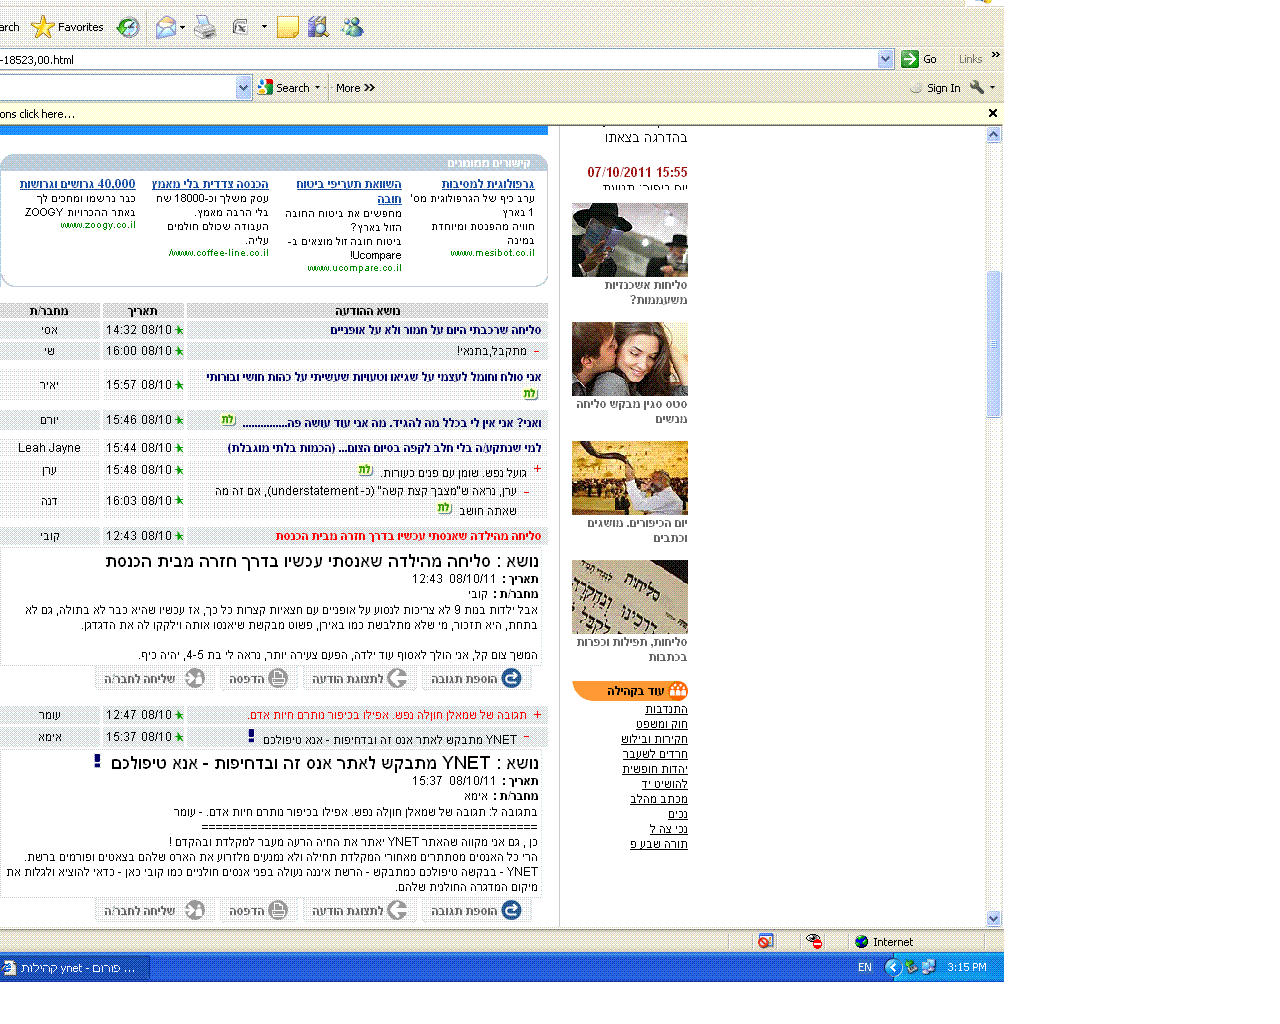Expand the thread by ערן posted at 15:48
The image size is (1280, 1024).
[x=537, y=469]
